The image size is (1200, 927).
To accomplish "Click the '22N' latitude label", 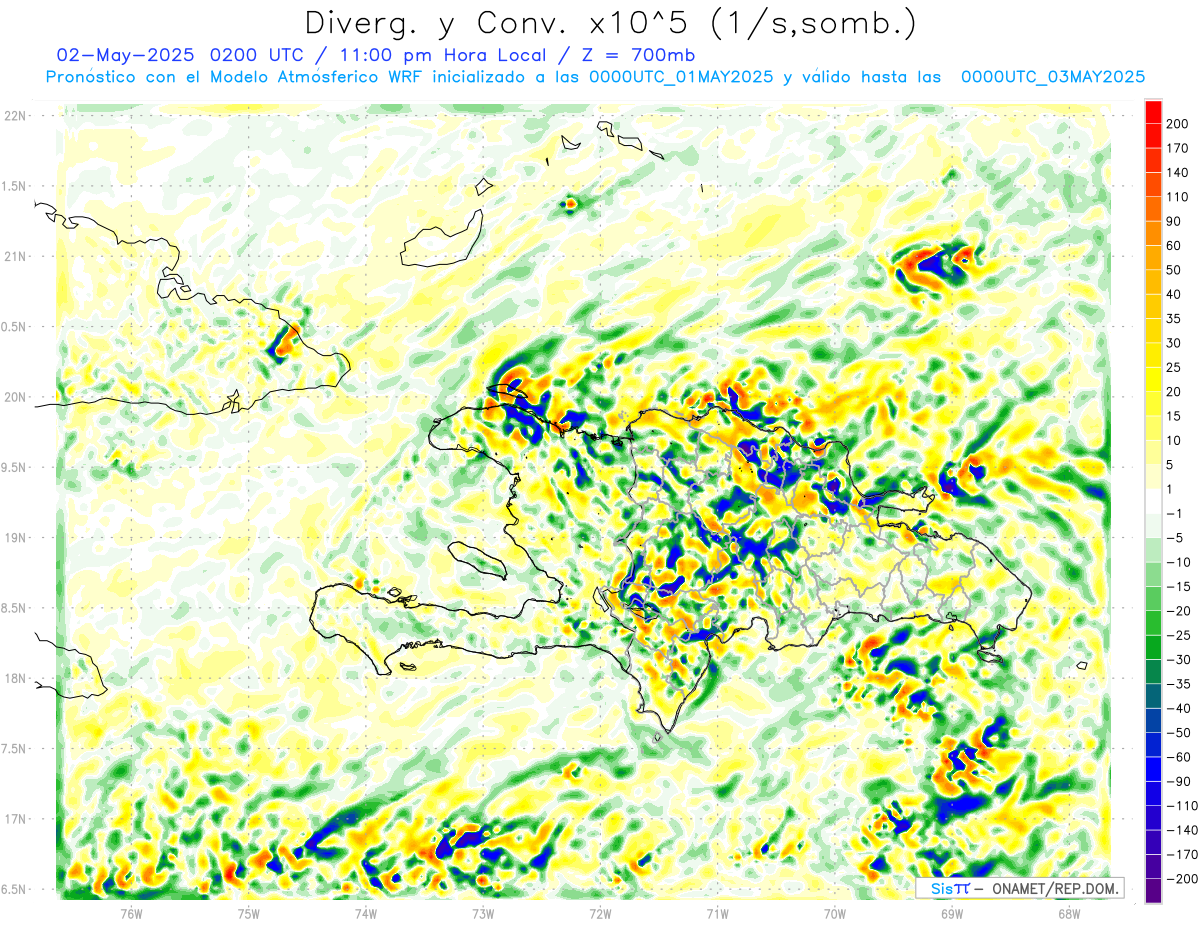I will (15, 116).
